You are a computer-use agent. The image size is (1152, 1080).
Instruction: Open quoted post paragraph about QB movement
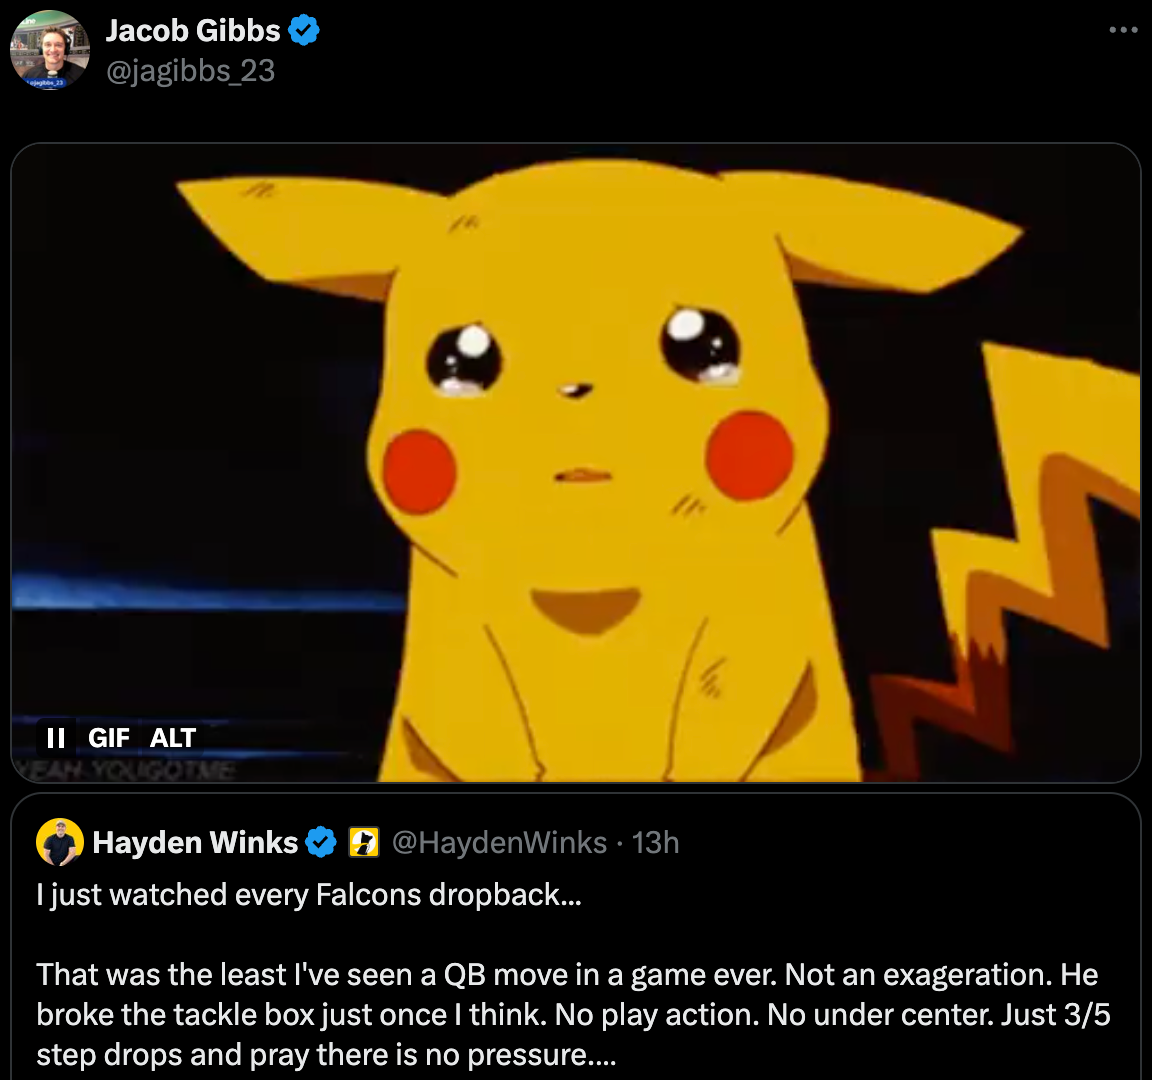[x=573, y=1015]
